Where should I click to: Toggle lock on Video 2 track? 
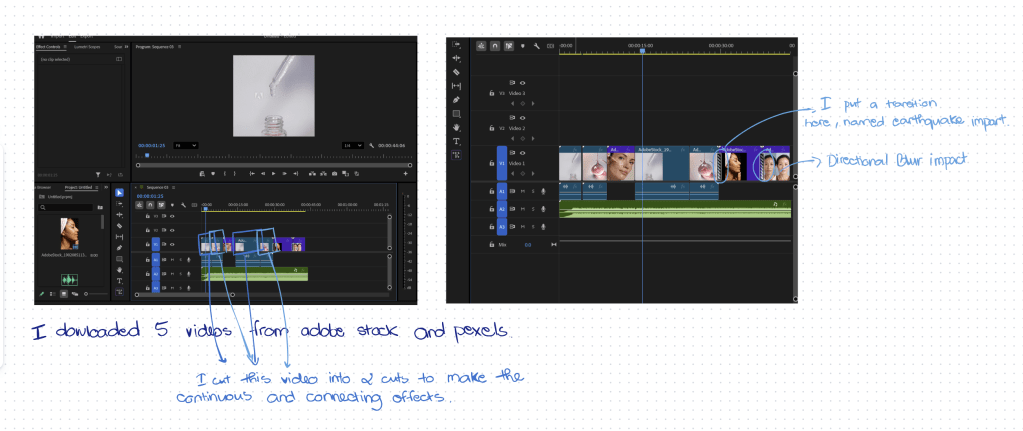coord(491,128)
